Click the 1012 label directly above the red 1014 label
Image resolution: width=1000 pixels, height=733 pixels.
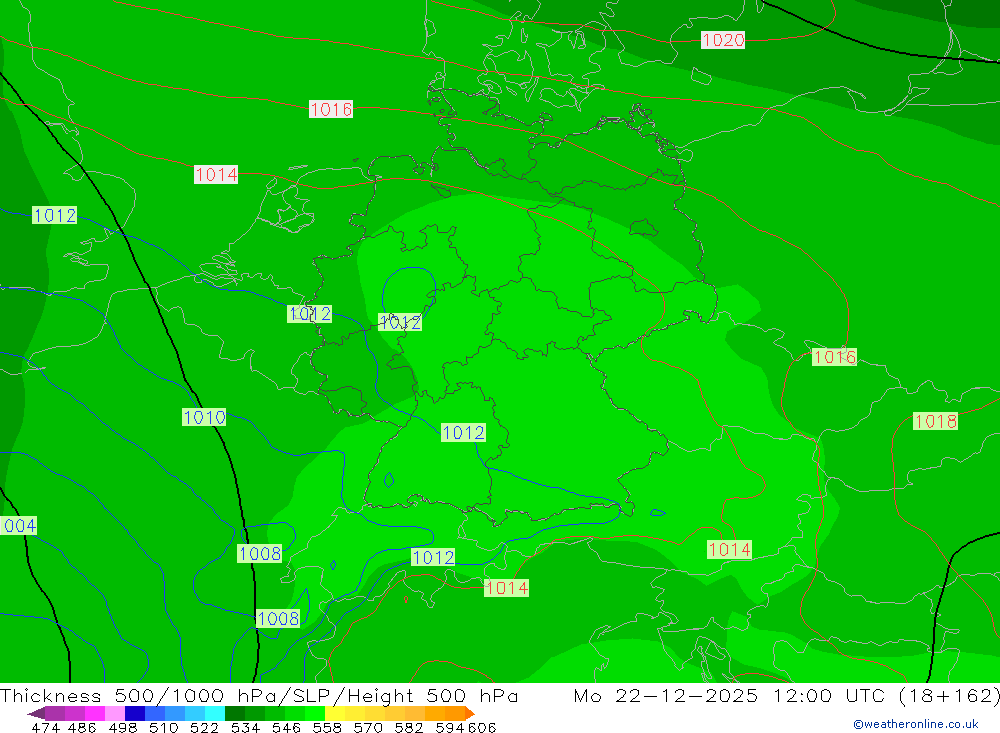(433, 557)
